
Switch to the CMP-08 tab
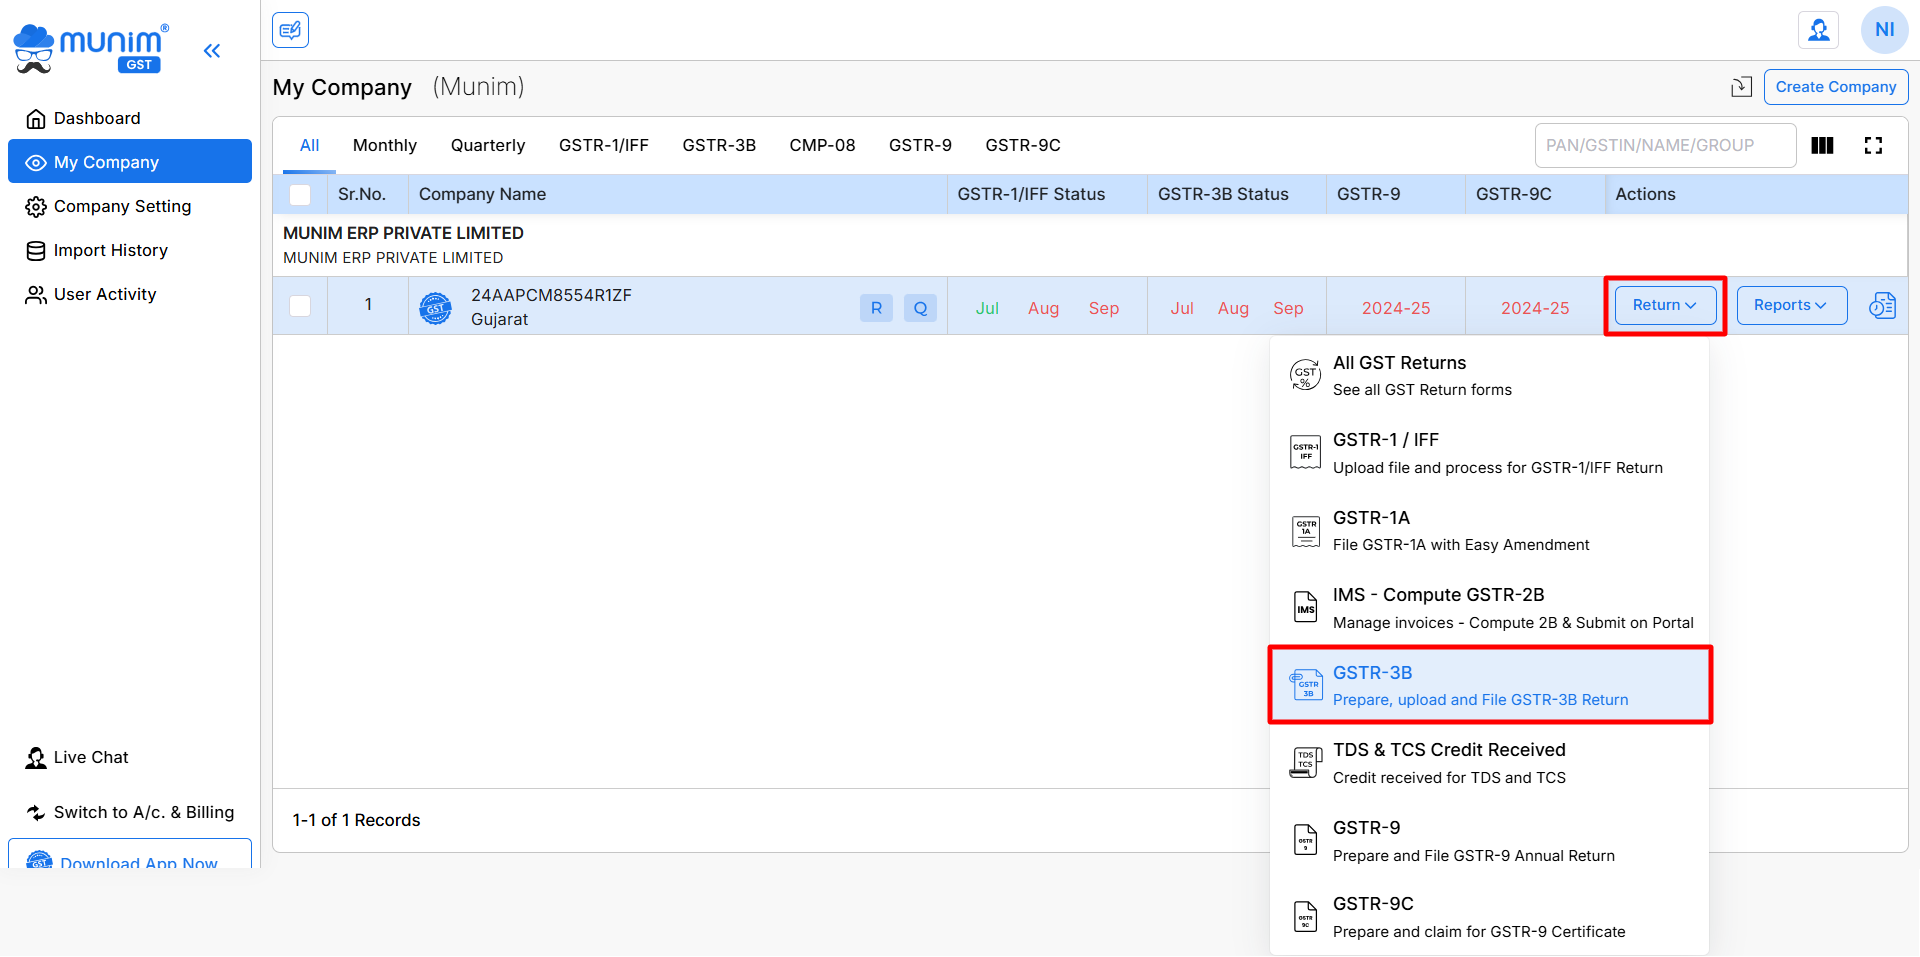[x=822, y=145]
